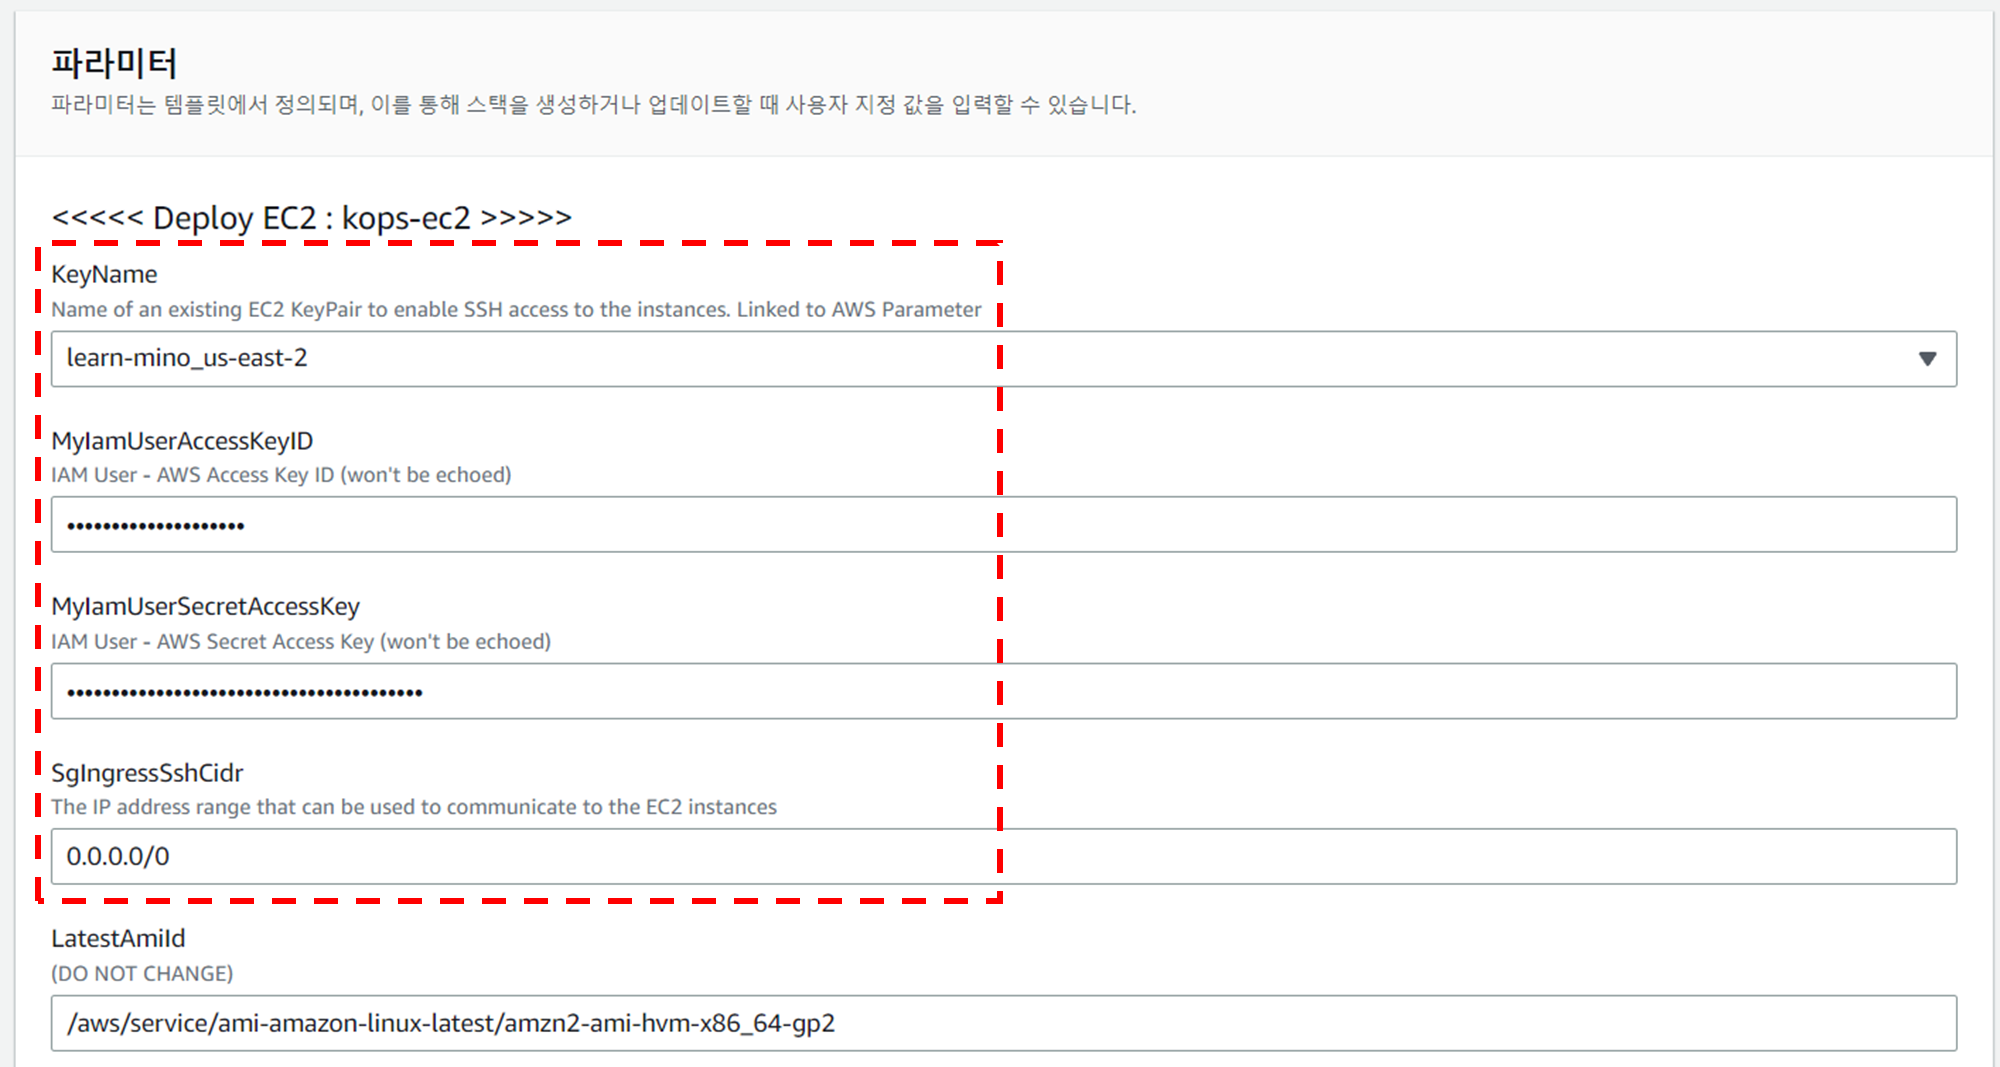
Task: Click the Korean parameter description under 파라미터
Action: coord(593,105)
